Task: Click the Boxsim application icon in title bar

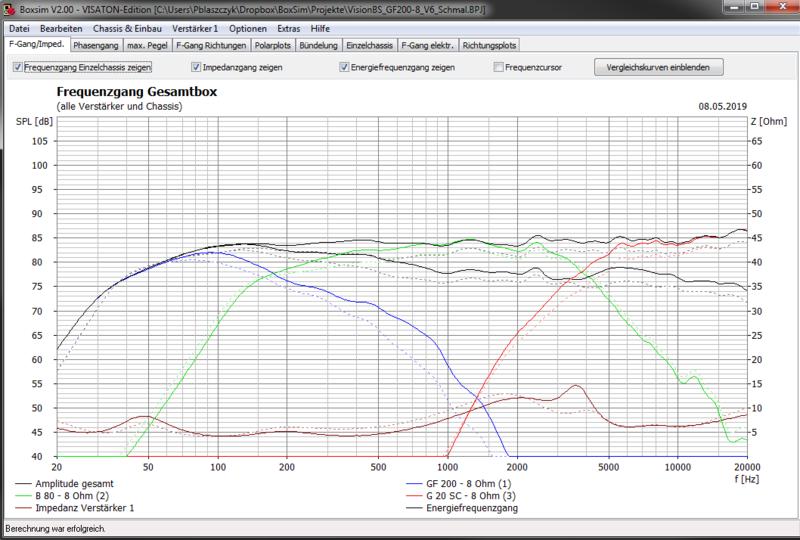Action: [x=9, y=9]
